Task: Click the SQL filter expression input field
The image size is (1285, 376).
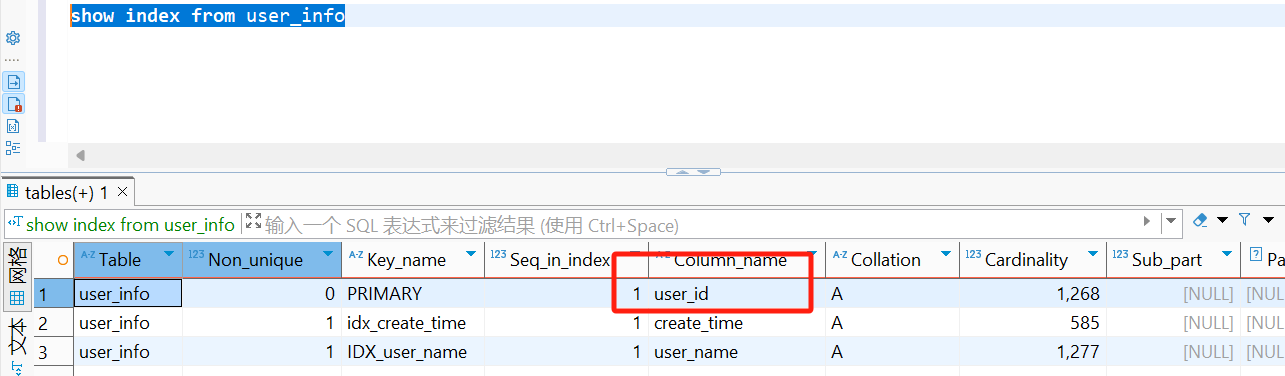Action: tap(700, 225)
